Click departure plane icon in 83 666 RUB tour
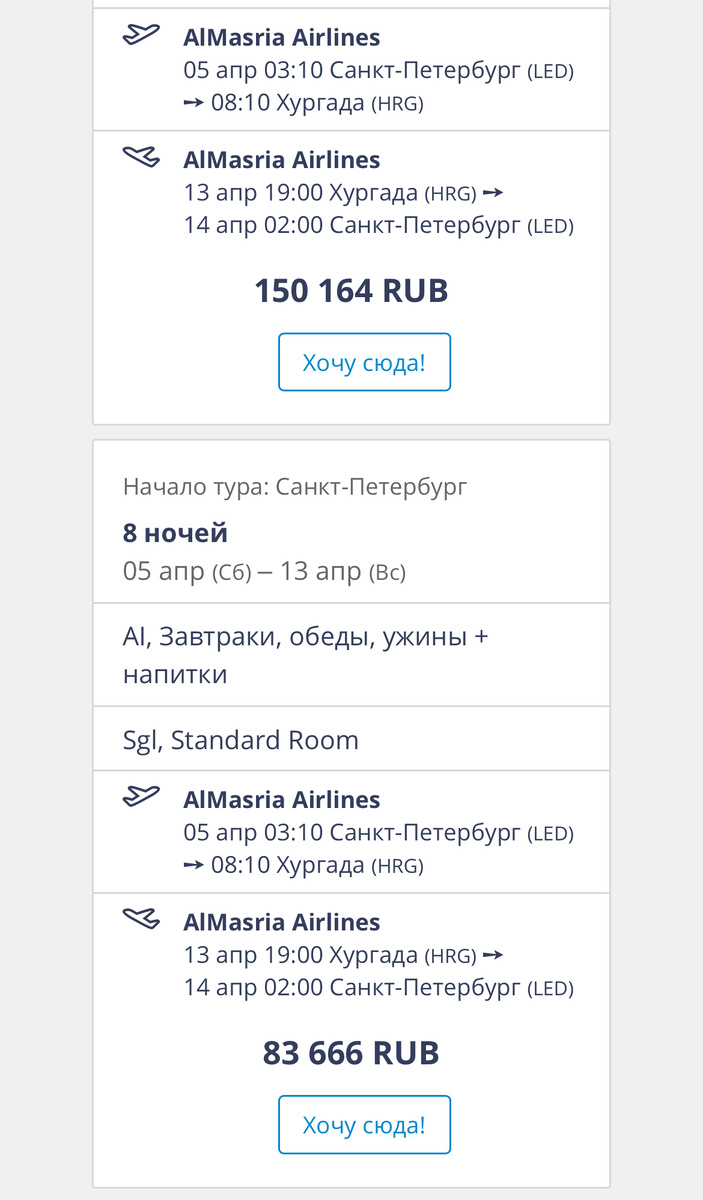703x1200 pixels. 141,797
